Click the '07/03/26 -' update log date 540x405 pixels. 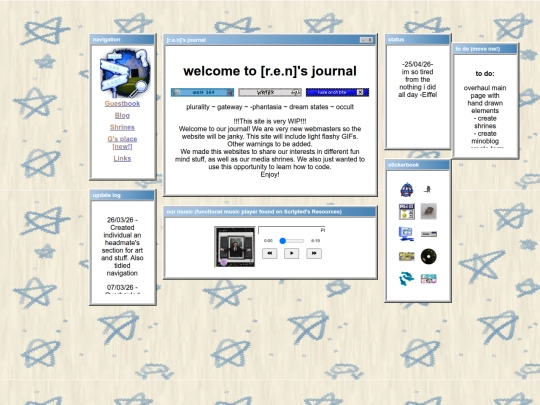coord(122,287)
